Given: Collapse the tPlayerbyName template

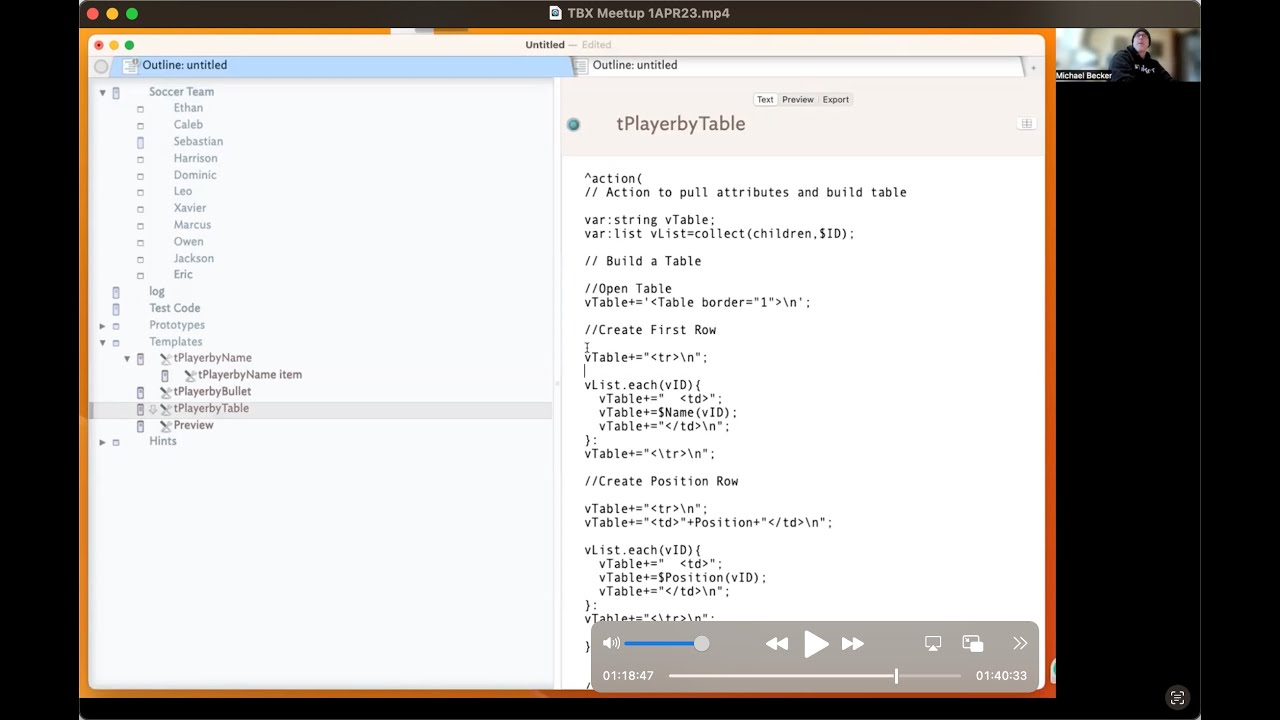Looking at the screenshot, I should 127,358.
